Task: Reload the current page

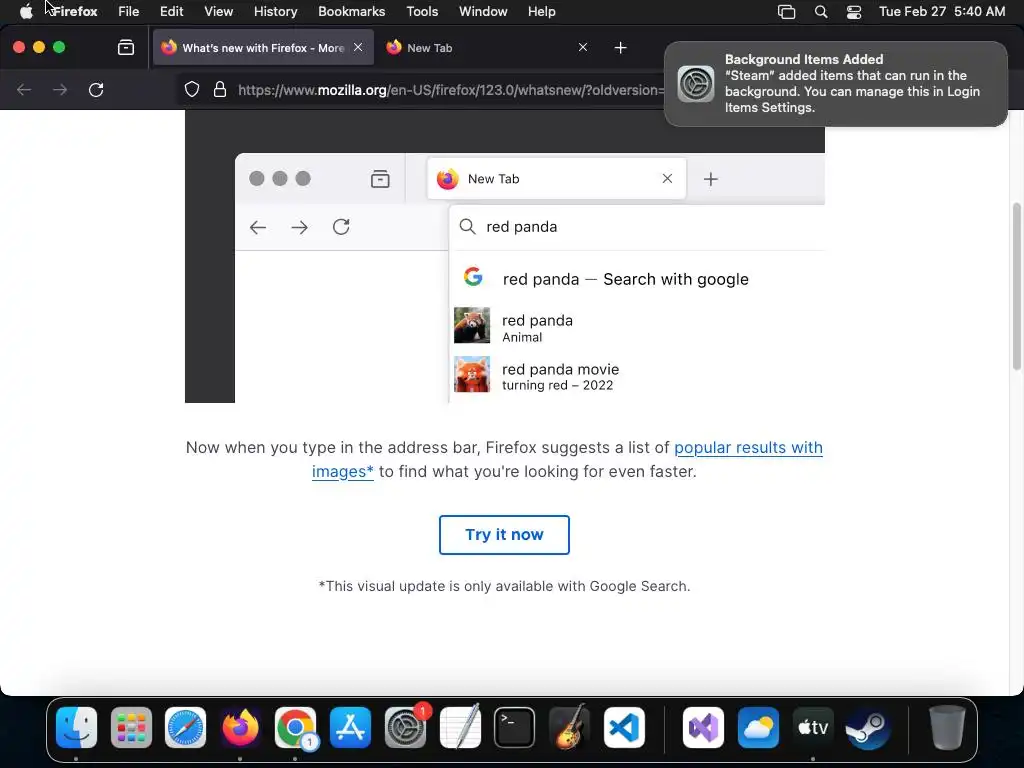Action: click(96, 89)
